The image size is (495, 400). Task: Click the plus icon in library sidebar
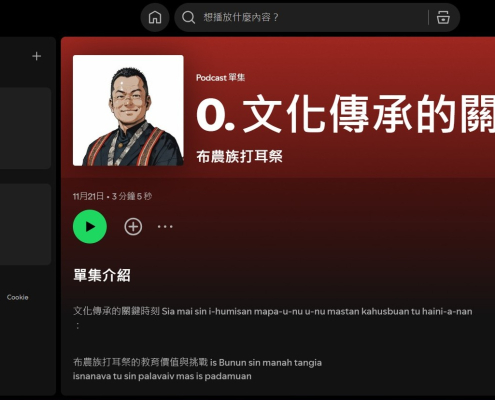point(36,56)
